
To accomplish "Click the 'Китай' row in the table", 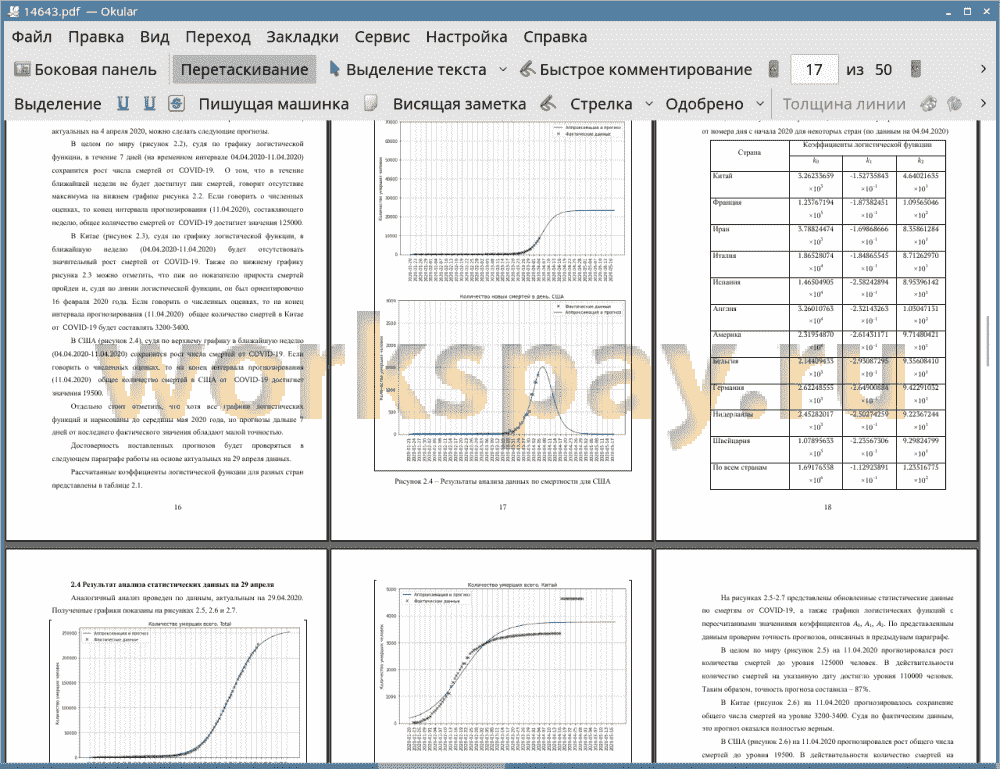I will pyautogui.click(x=827, y=182).
